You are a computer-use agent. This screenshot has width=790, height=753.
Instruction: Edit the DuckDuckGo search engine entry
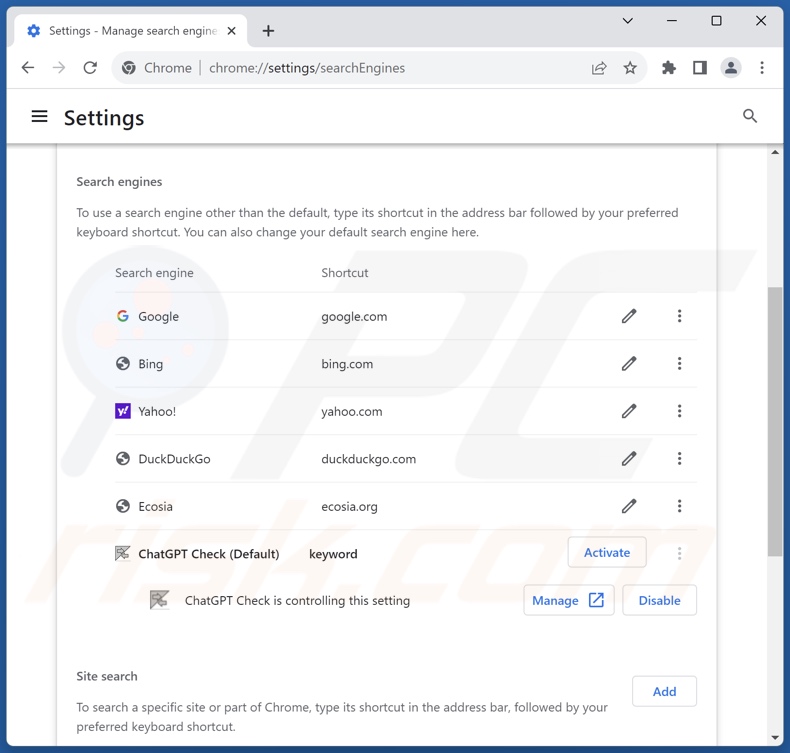click(629, 458)
